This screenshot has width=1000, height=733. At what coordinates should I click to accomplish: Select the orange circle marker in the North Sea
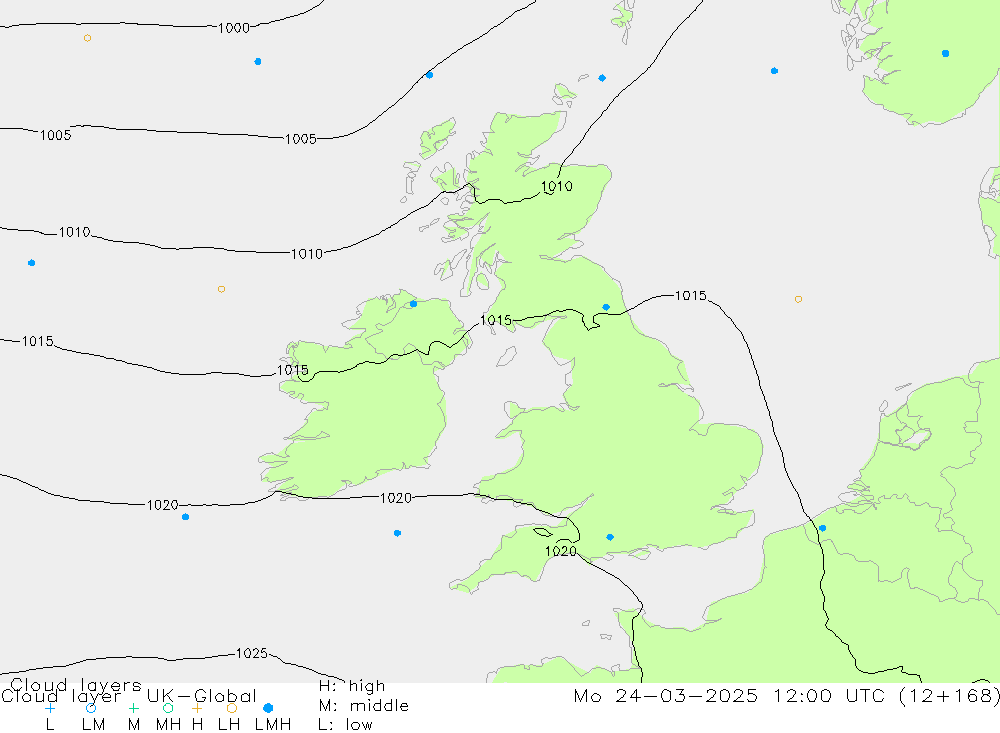coord(798,299)
